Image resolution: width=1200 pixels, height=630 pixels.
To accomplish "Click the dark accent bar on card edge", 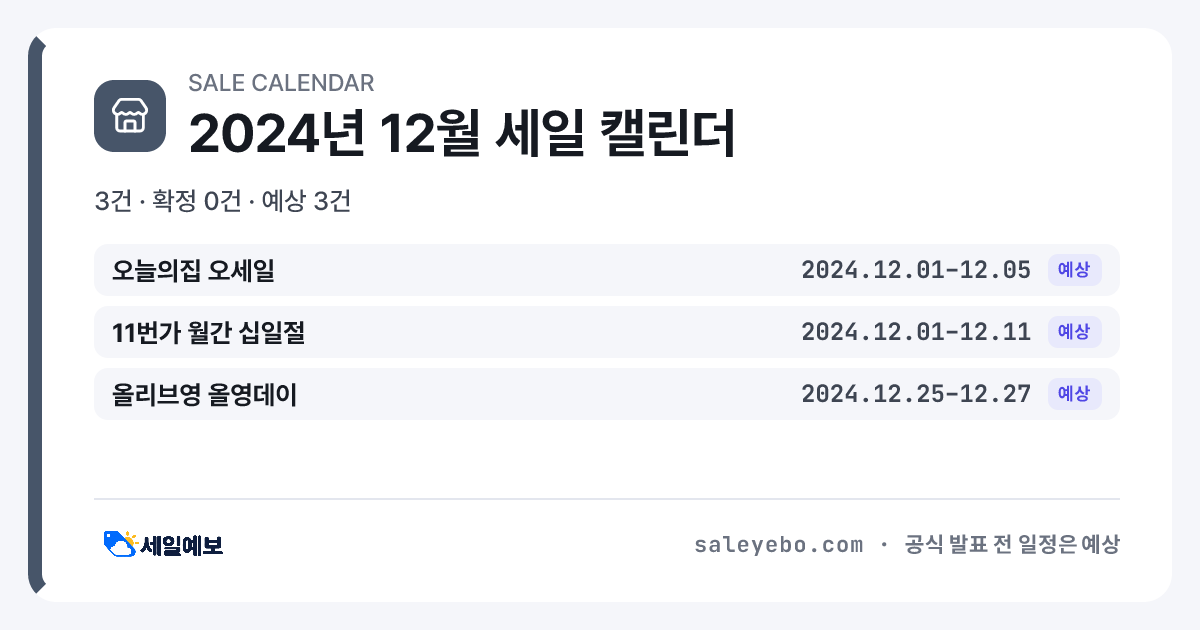I will [36, 315].
